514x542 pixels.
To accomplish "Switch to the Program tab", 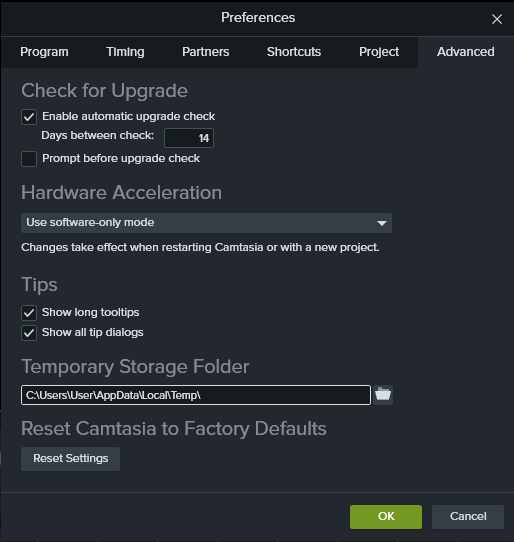I will pyautogui.click(x=44, y=52).
